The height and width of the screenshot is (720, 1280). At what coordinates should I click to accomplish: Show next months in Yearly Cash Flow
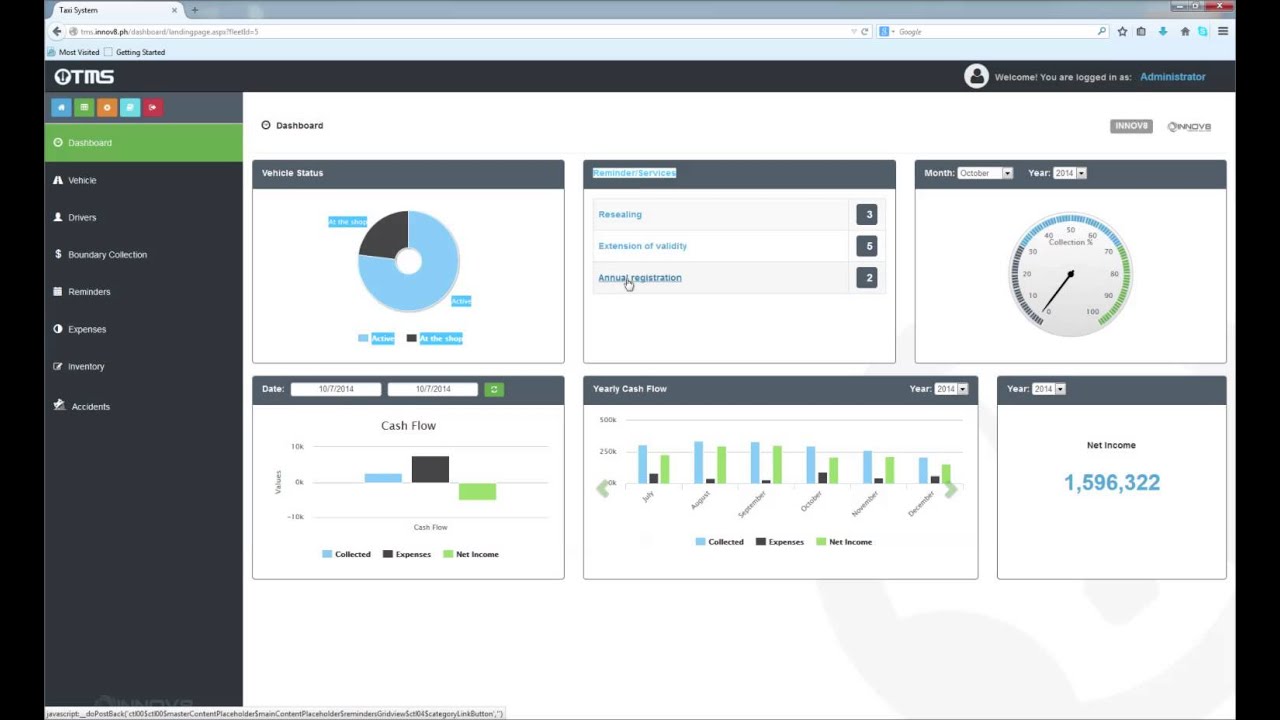click(951, 488)
